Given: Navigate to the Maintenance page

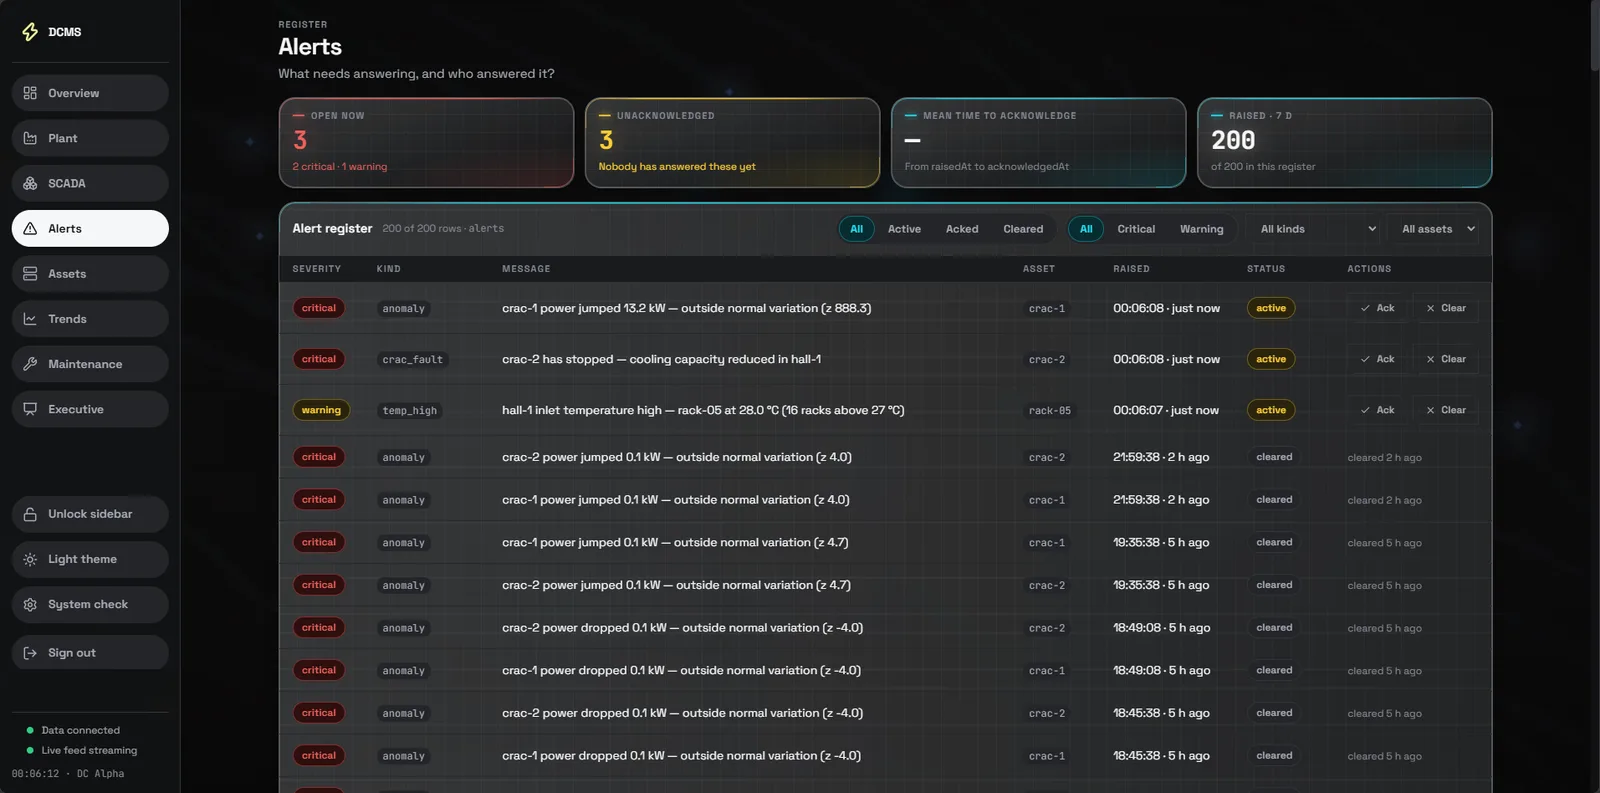Looking at the screenshot, I should click(90, 364).
